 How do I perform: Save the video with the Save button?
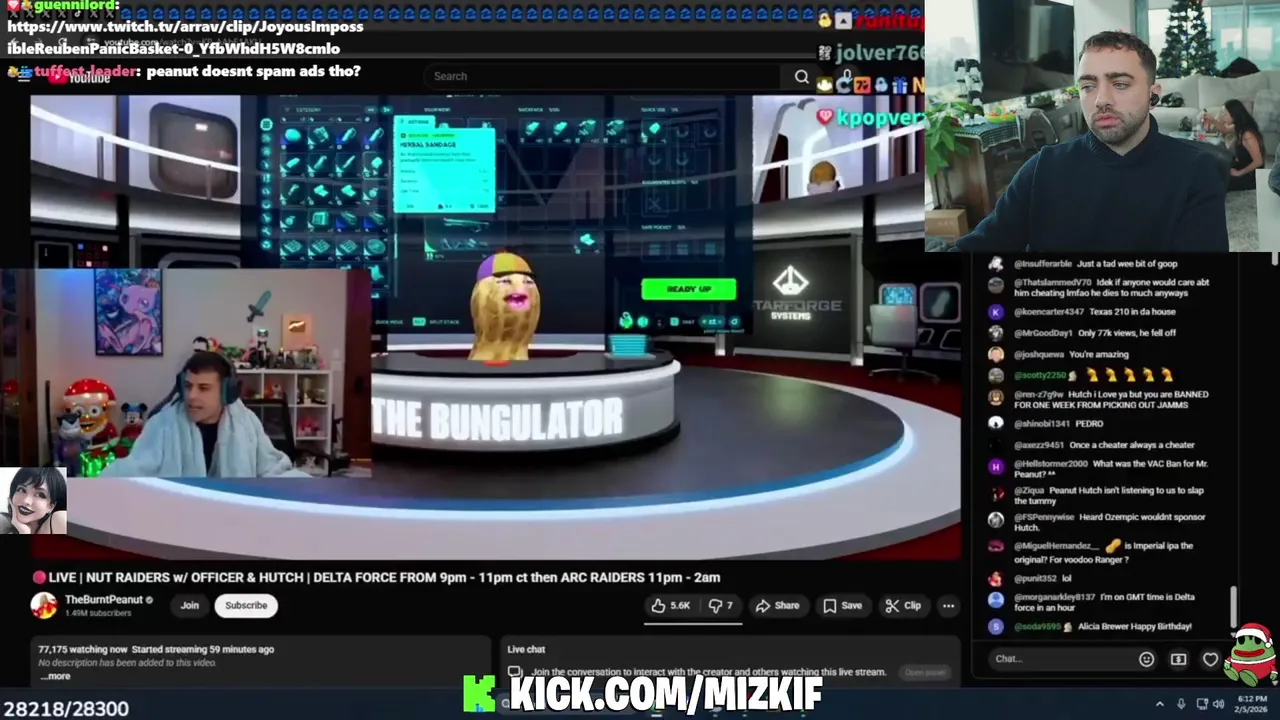(842, 605)
